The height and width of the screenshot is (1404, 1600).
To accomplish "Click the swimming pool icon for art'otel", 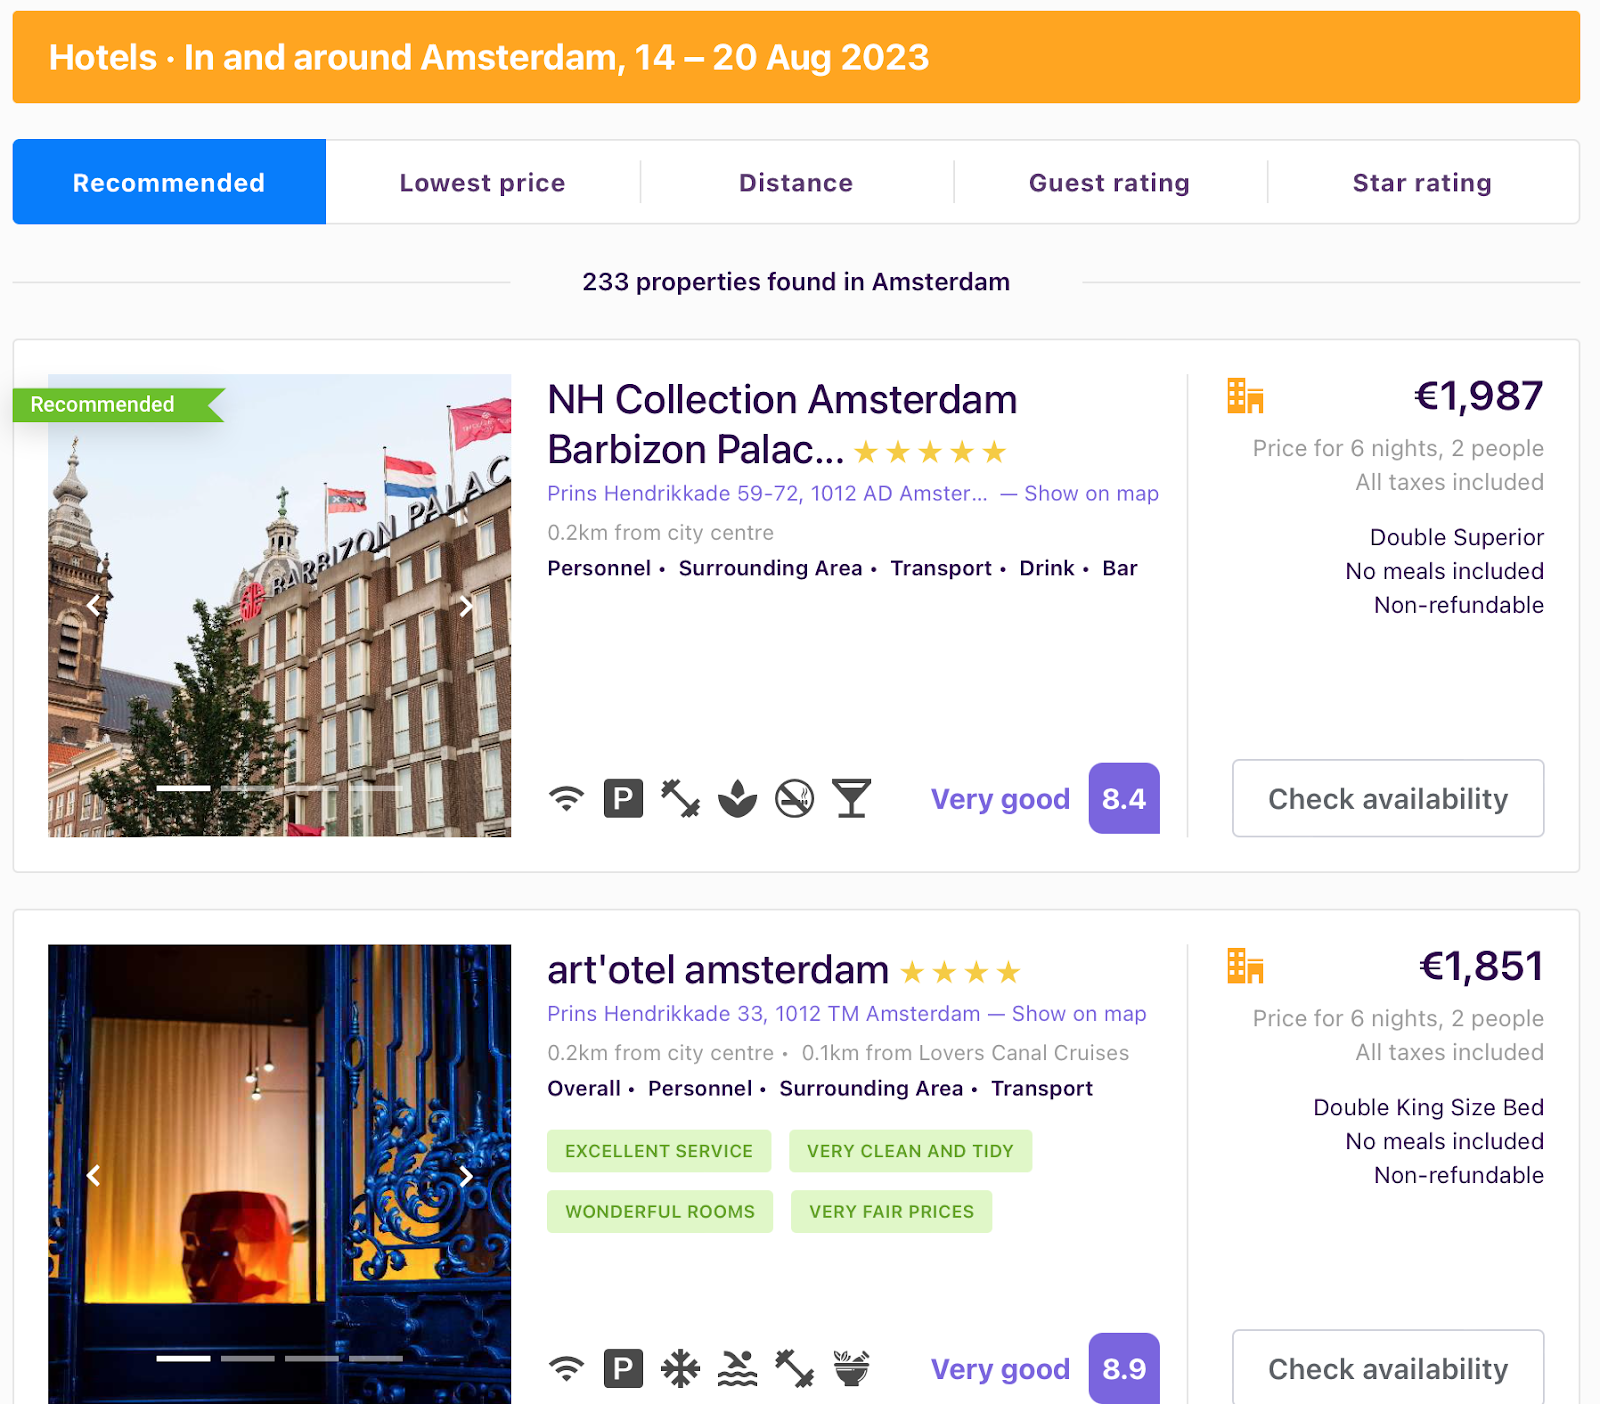I will pyautogui.click(x=737, y=1368).
